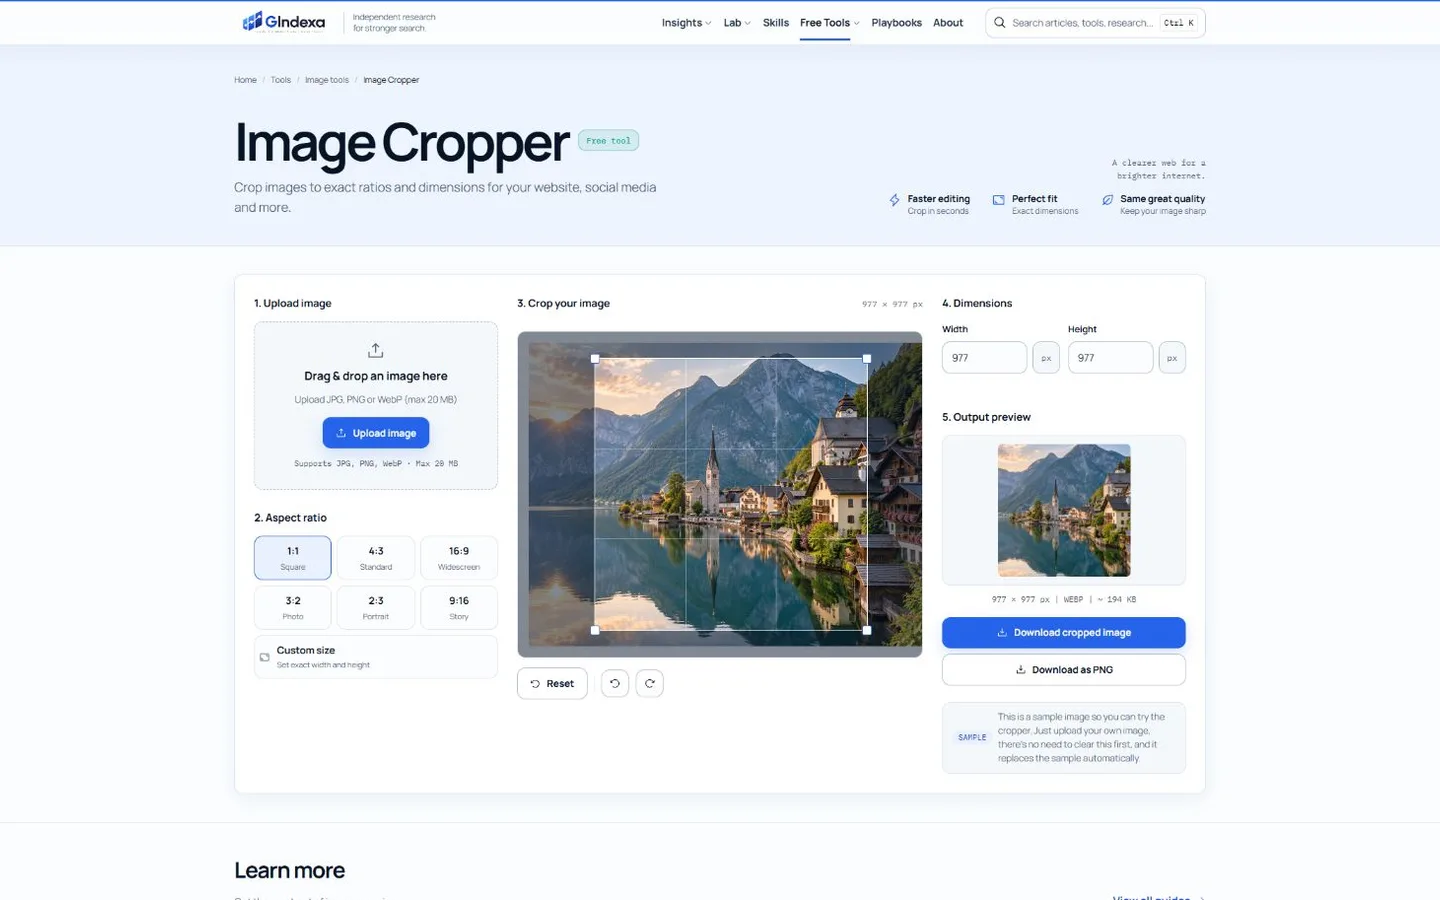
Task: Select the 1:1 Square aspect ratio
Action: point(293,558)
